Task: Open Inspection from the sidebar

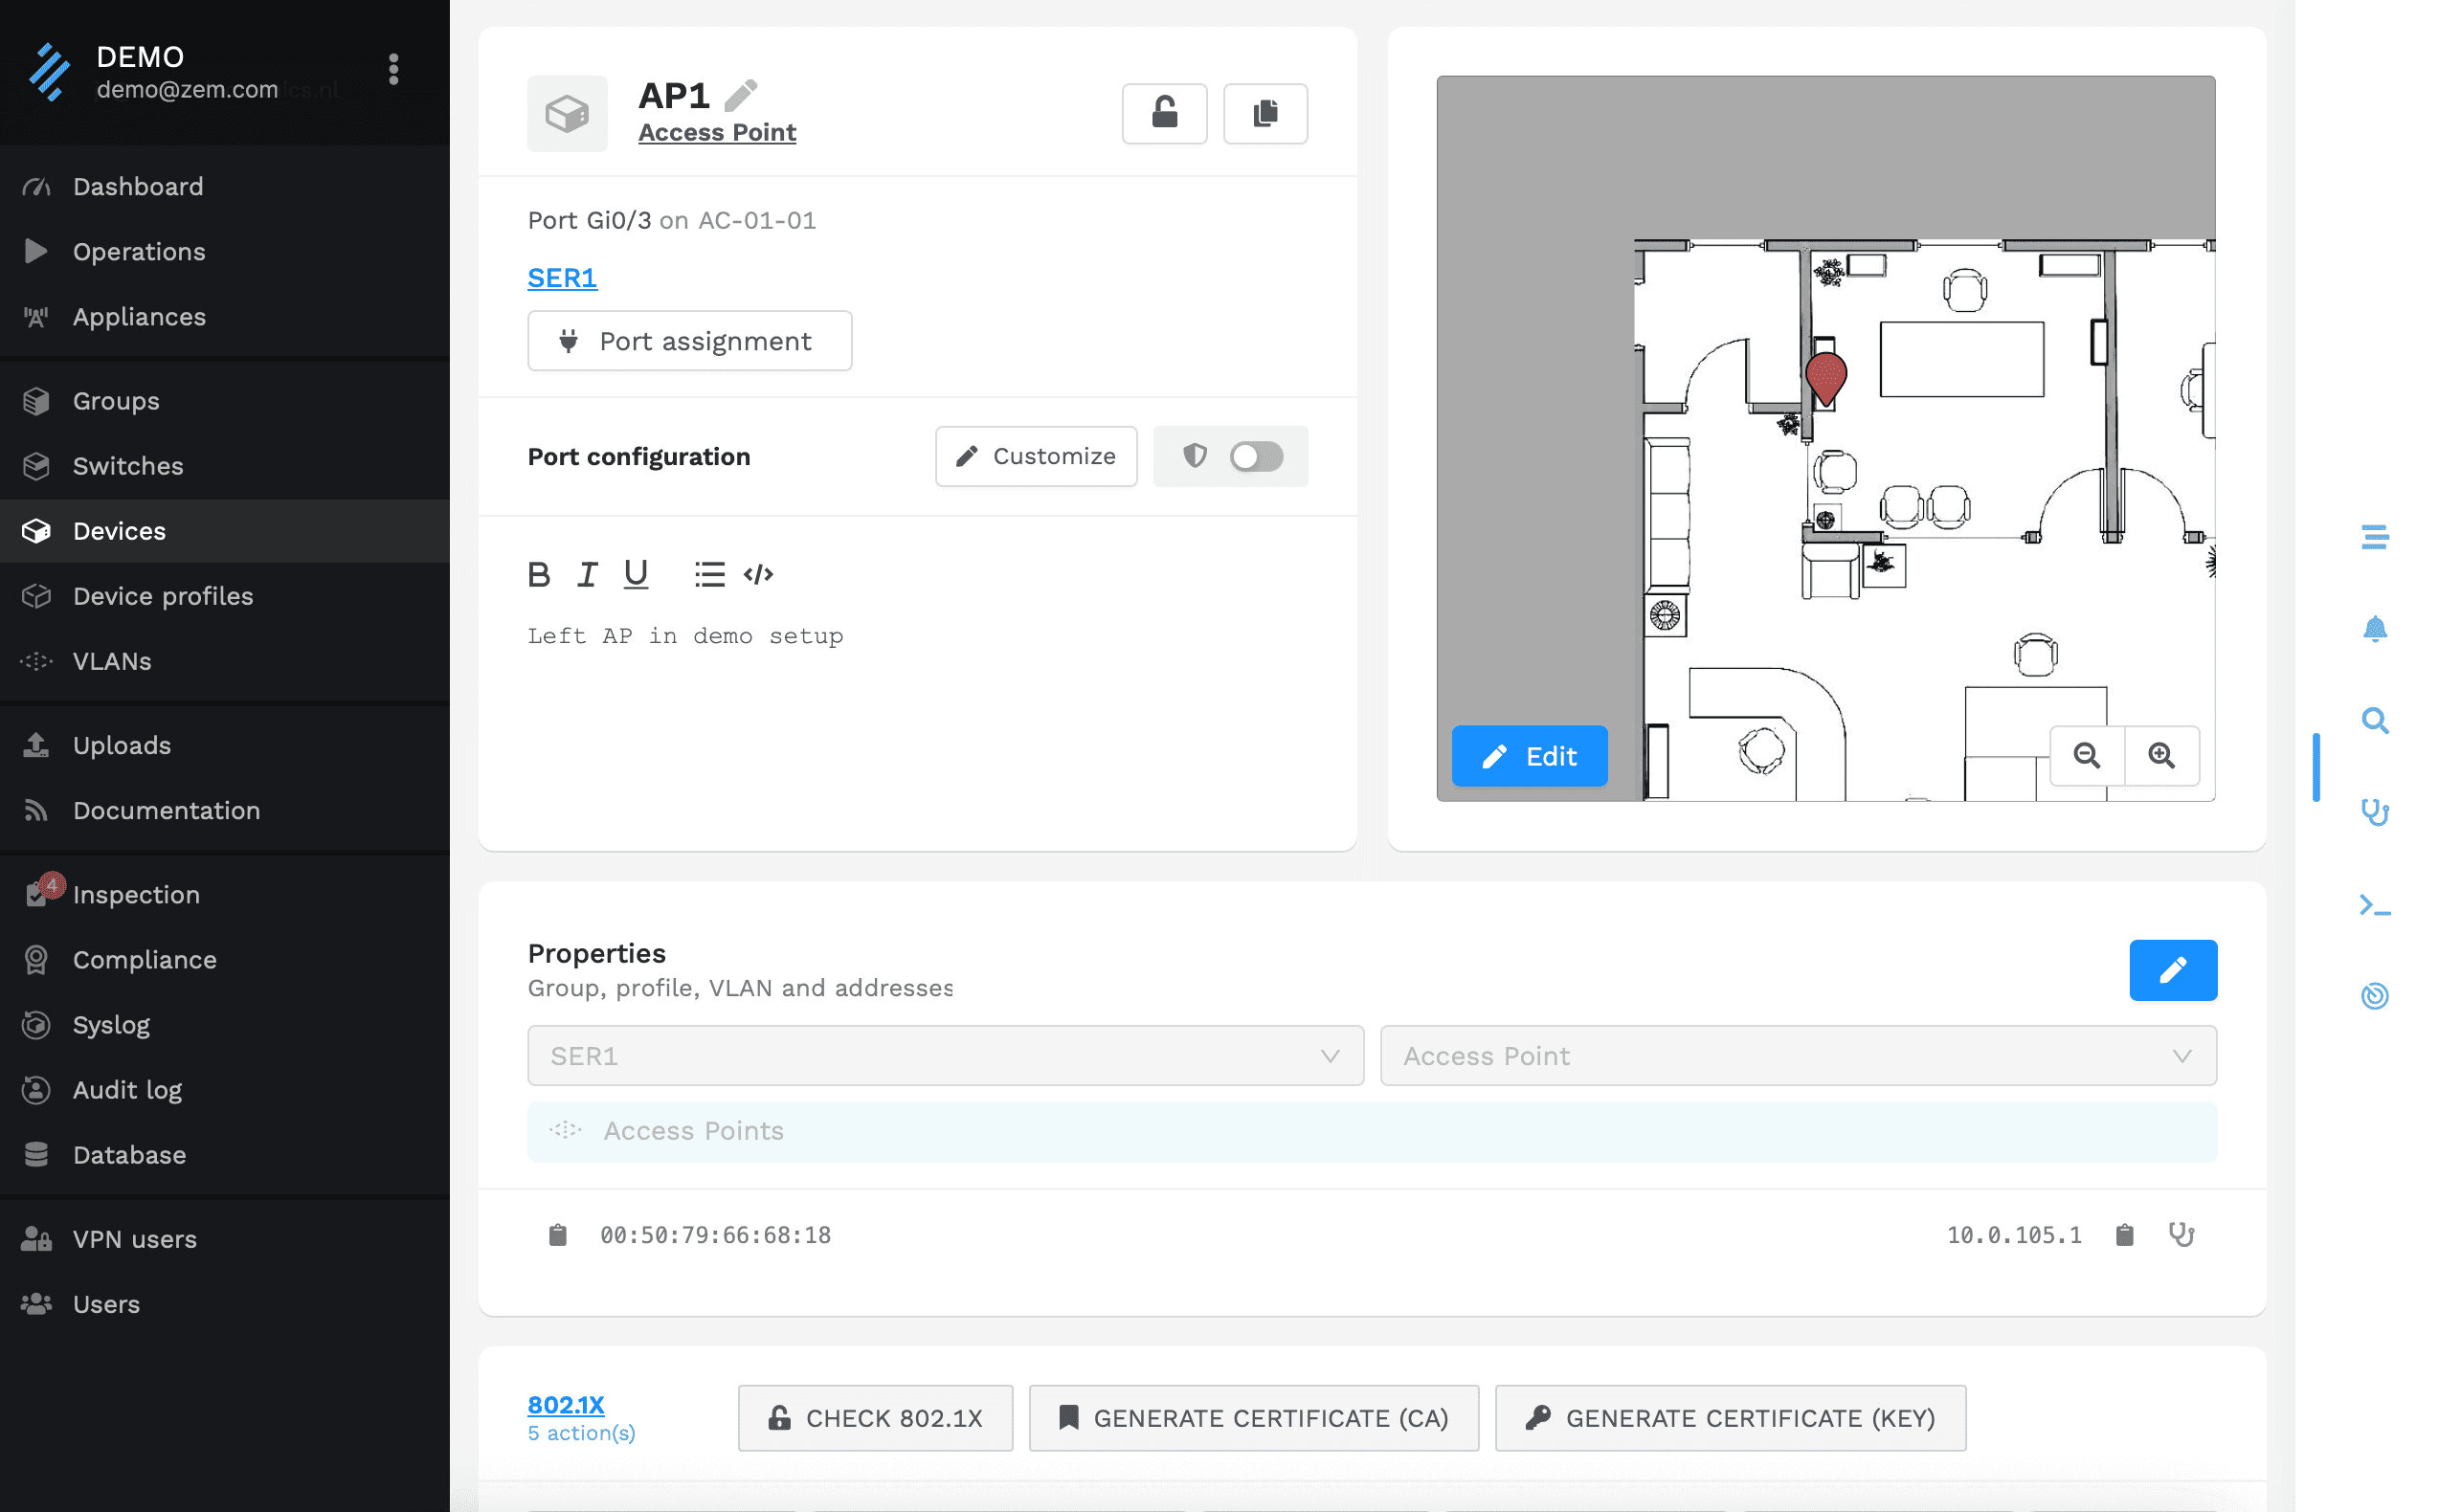Action: (x=137, y=894)
